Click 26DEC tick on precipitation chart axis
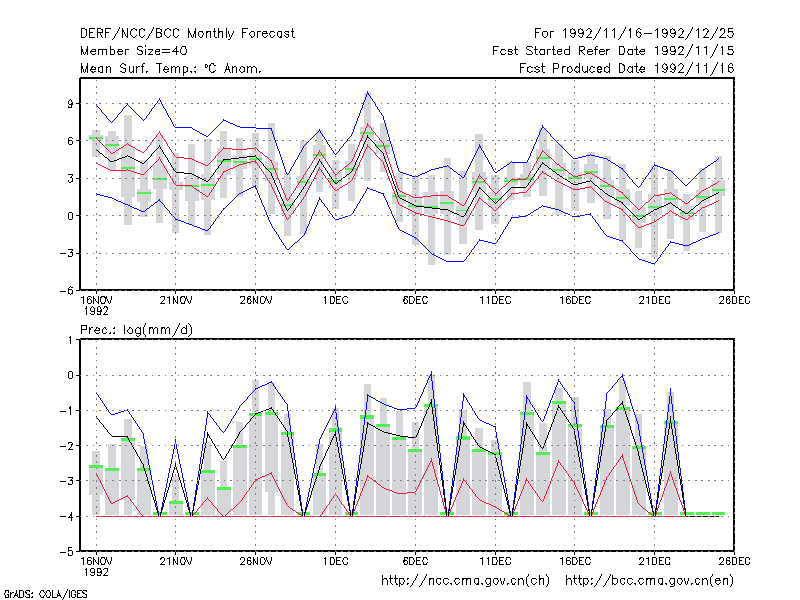Screen dimensions: 800x600 point(734,561)
